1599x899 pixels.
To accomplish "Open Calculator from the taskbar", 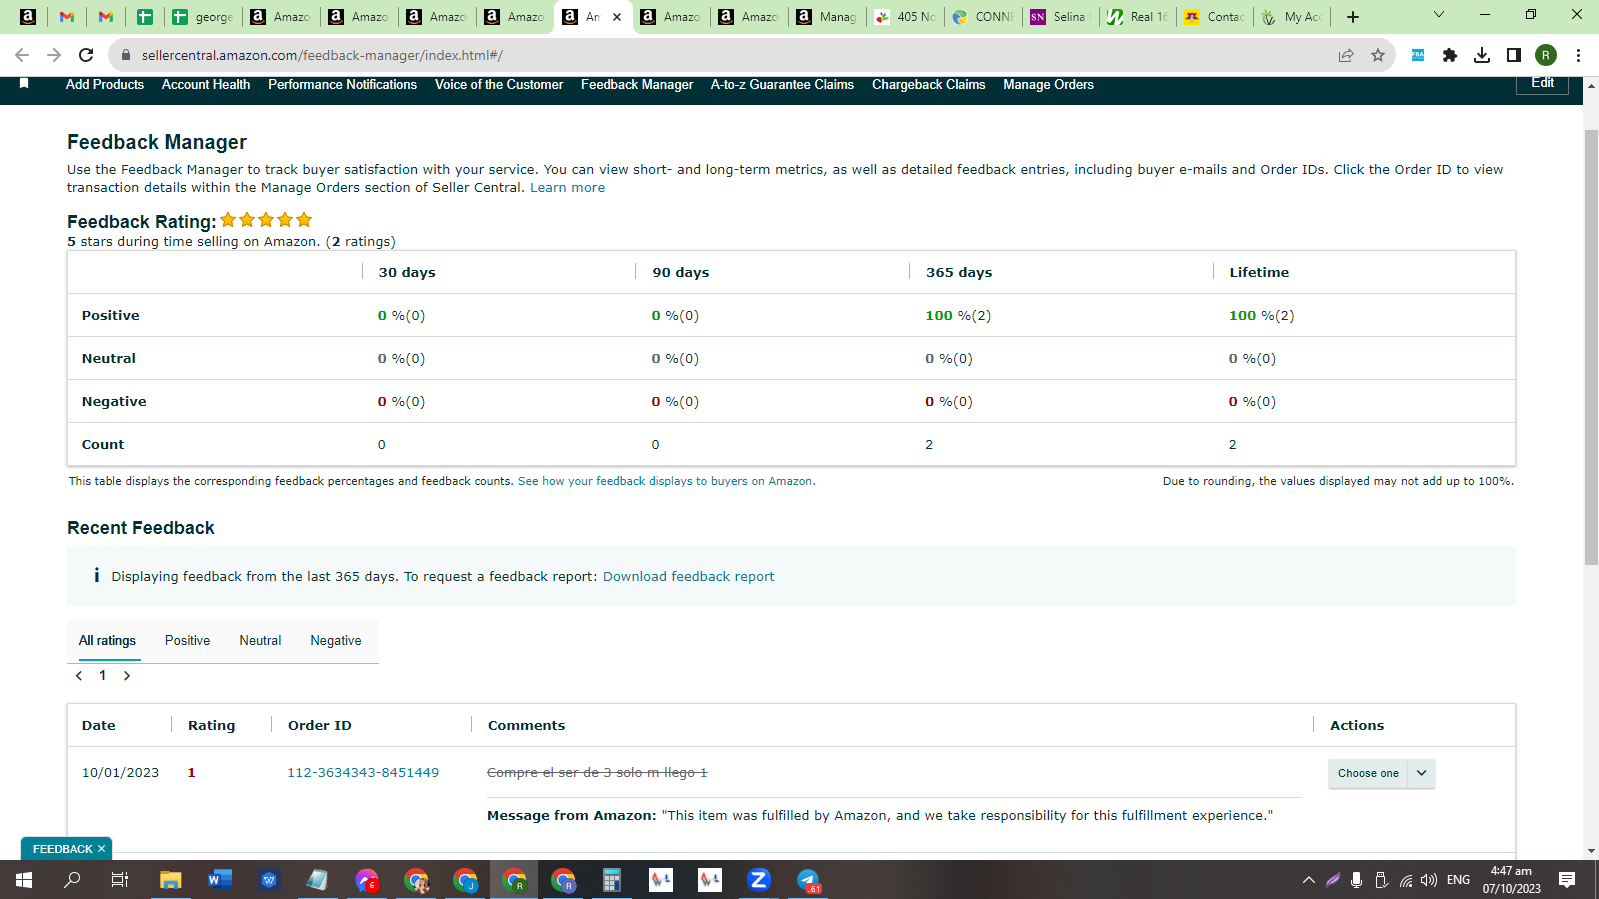I will 612,880.
